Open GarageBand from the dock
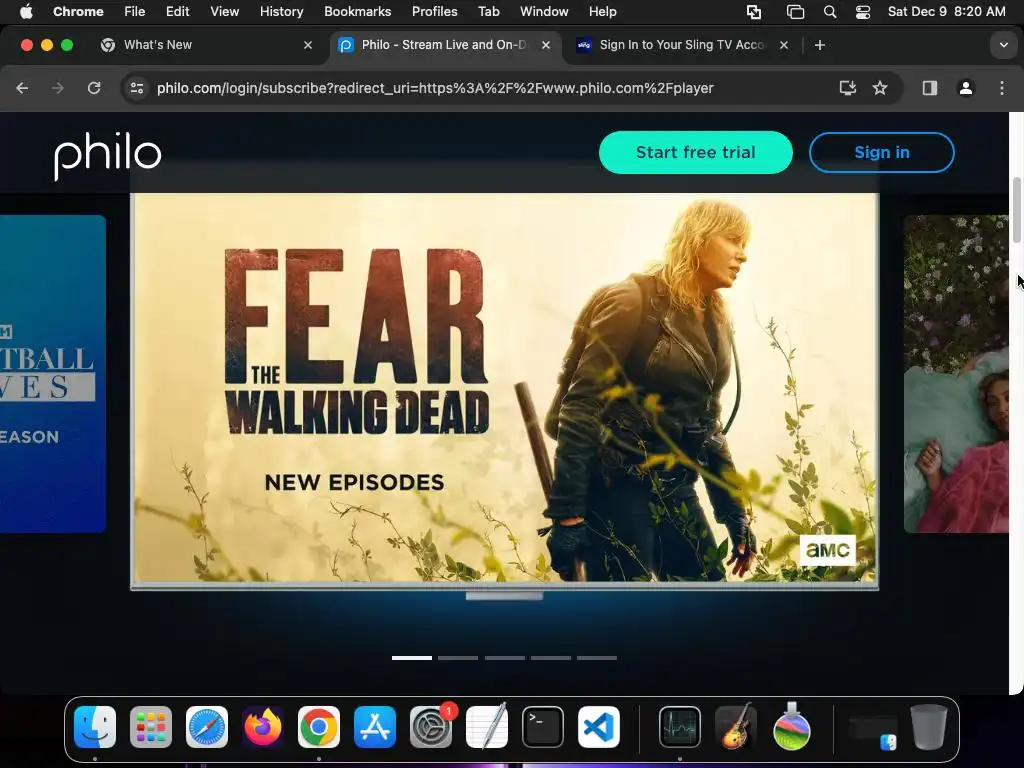The height and width of the screenshot is (768, 1024). tap(736, 727)
